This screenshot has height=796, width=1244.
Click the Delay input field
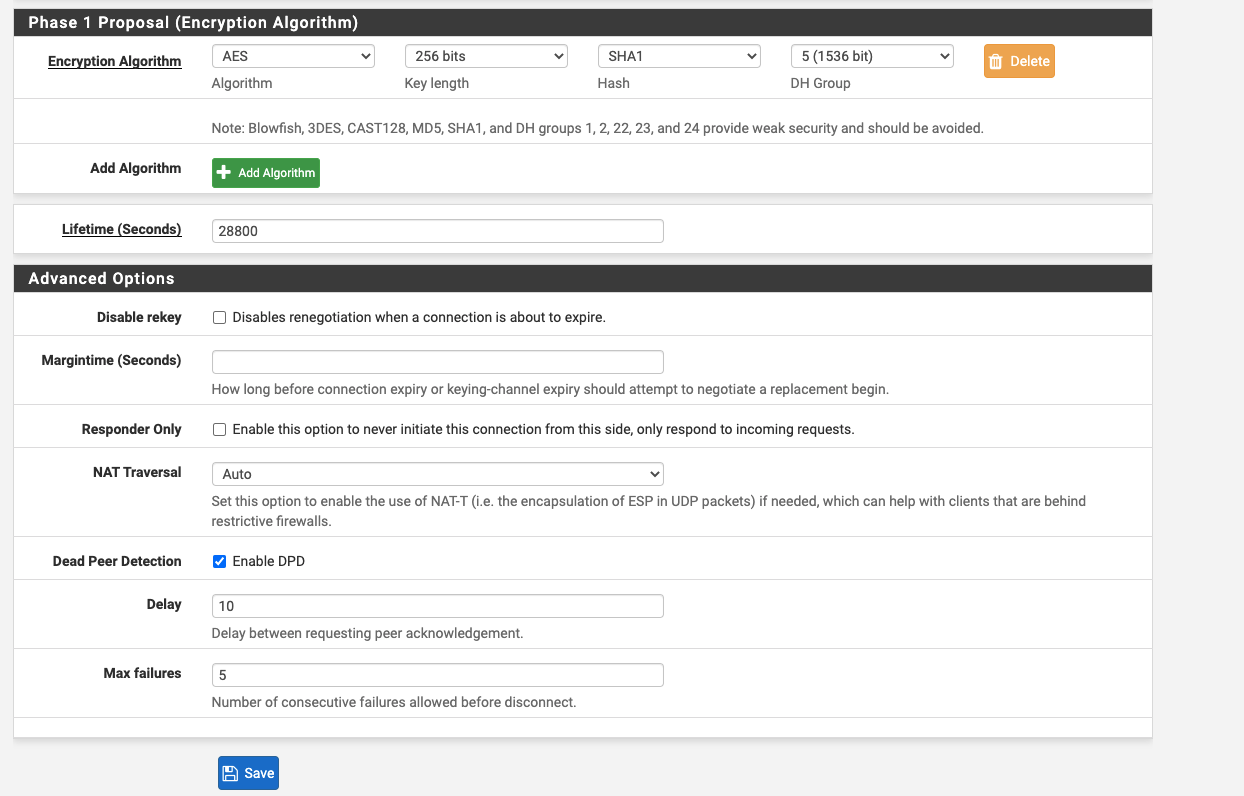pyautogui.click(x=438, y=606)
